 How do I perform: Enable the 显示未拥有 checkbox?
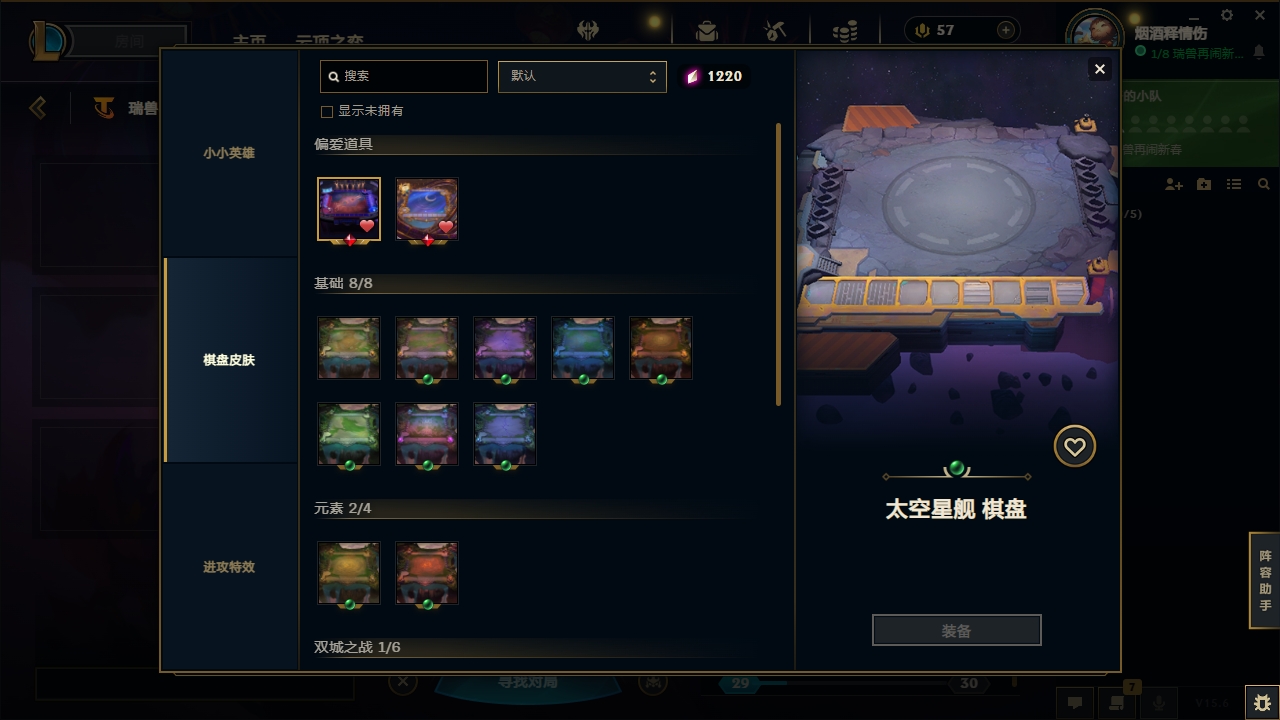tap(327, 111)
